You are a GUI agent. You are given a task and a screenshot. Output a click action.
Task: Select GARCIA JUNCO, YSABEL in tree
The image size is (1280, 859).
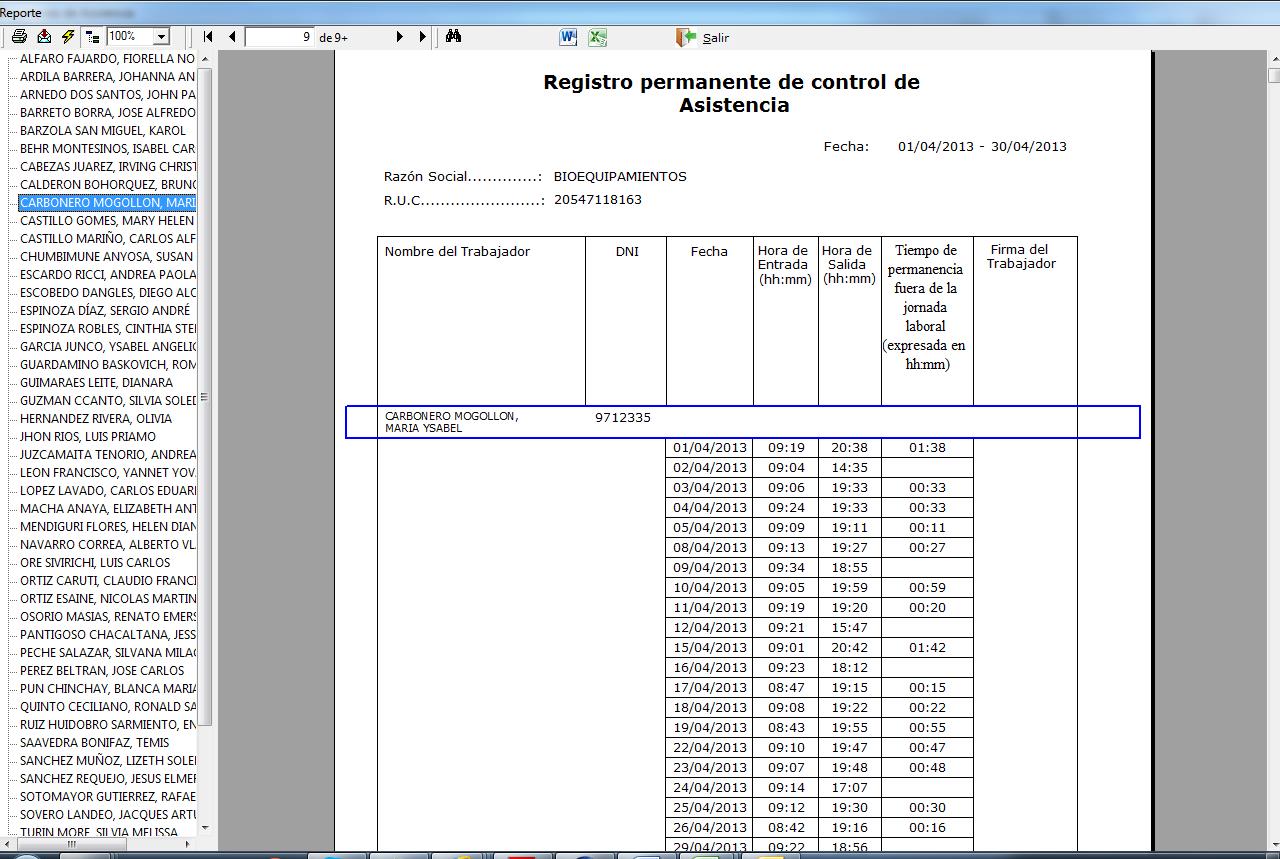click(x=107, y=346)
